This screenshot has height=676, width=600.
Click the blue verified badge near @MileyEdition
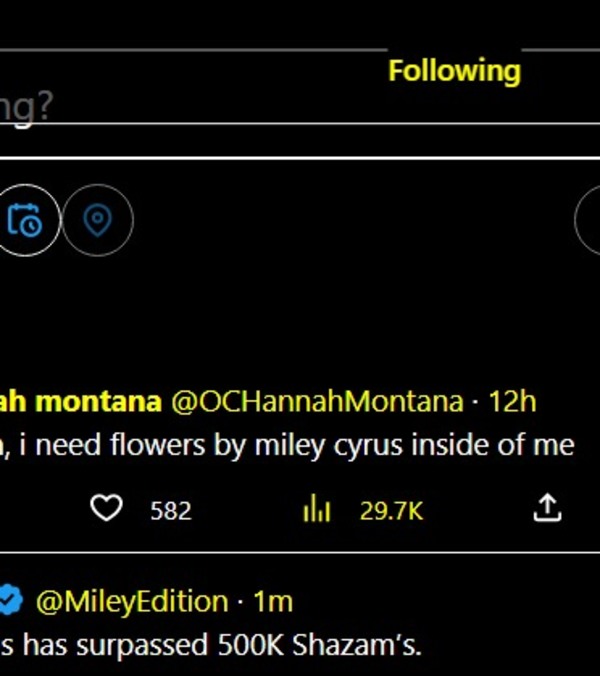click(10, 601)
